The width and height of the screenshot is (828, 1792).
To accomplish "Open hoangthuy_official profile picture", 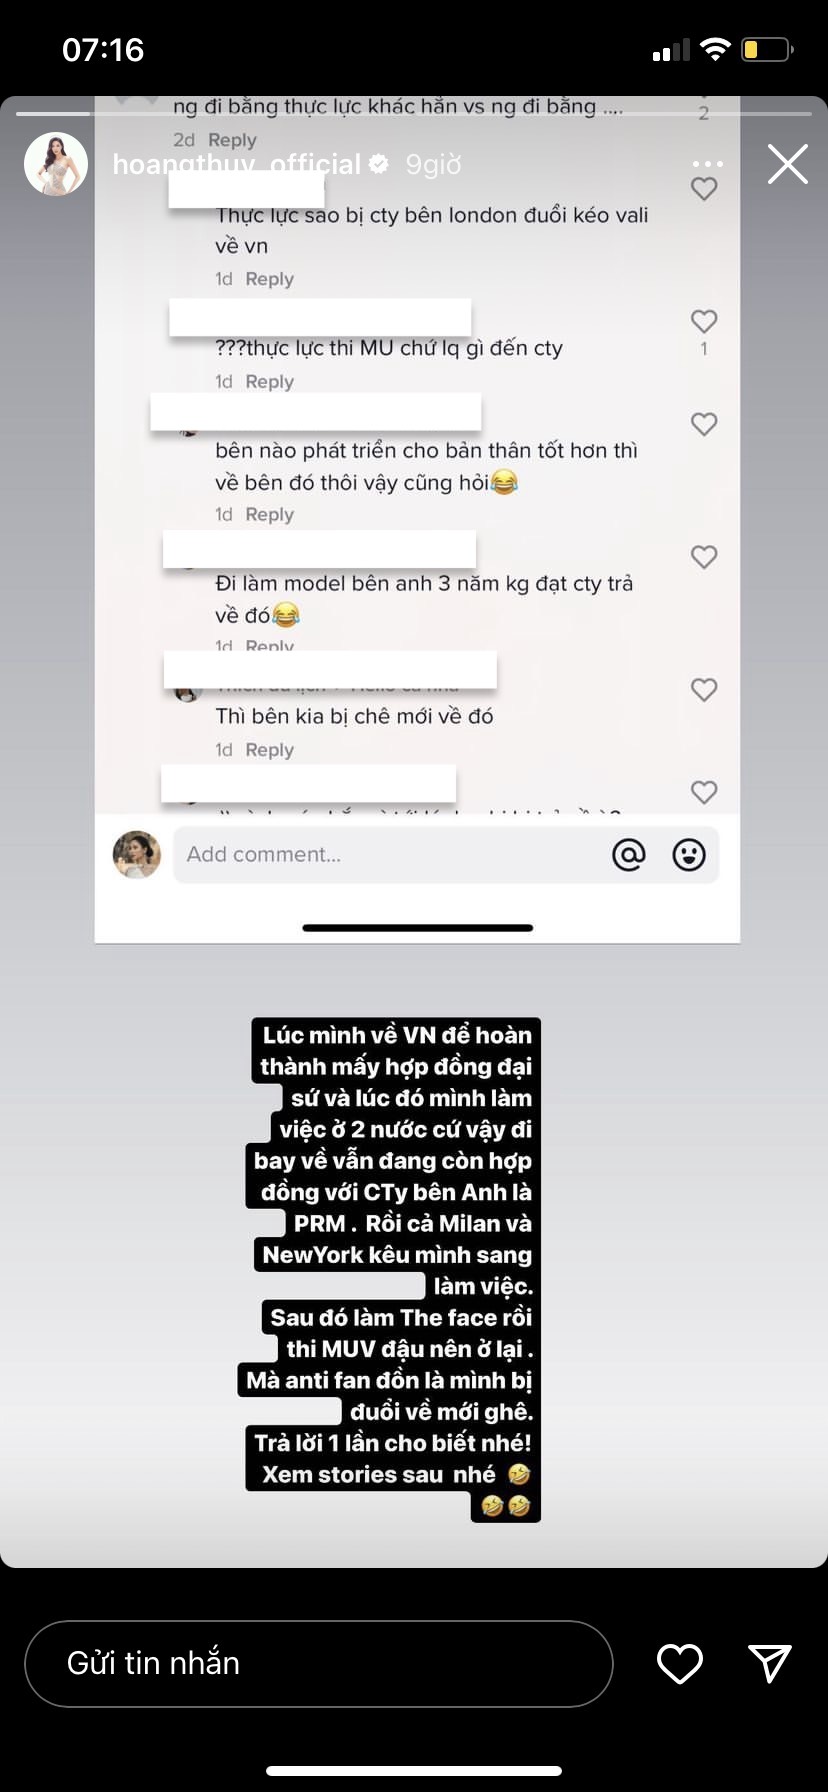I will (56, 164).
